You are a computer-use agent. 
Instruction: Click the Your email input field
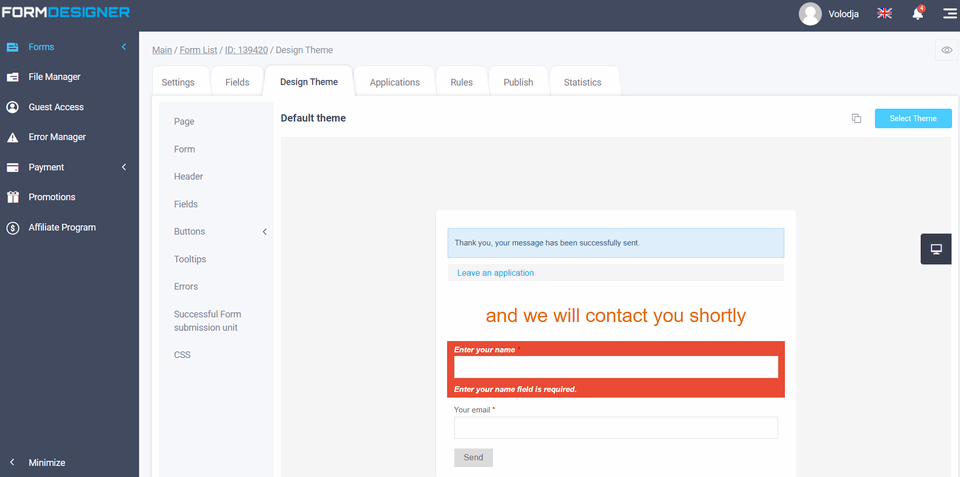(x=616, y=428)
